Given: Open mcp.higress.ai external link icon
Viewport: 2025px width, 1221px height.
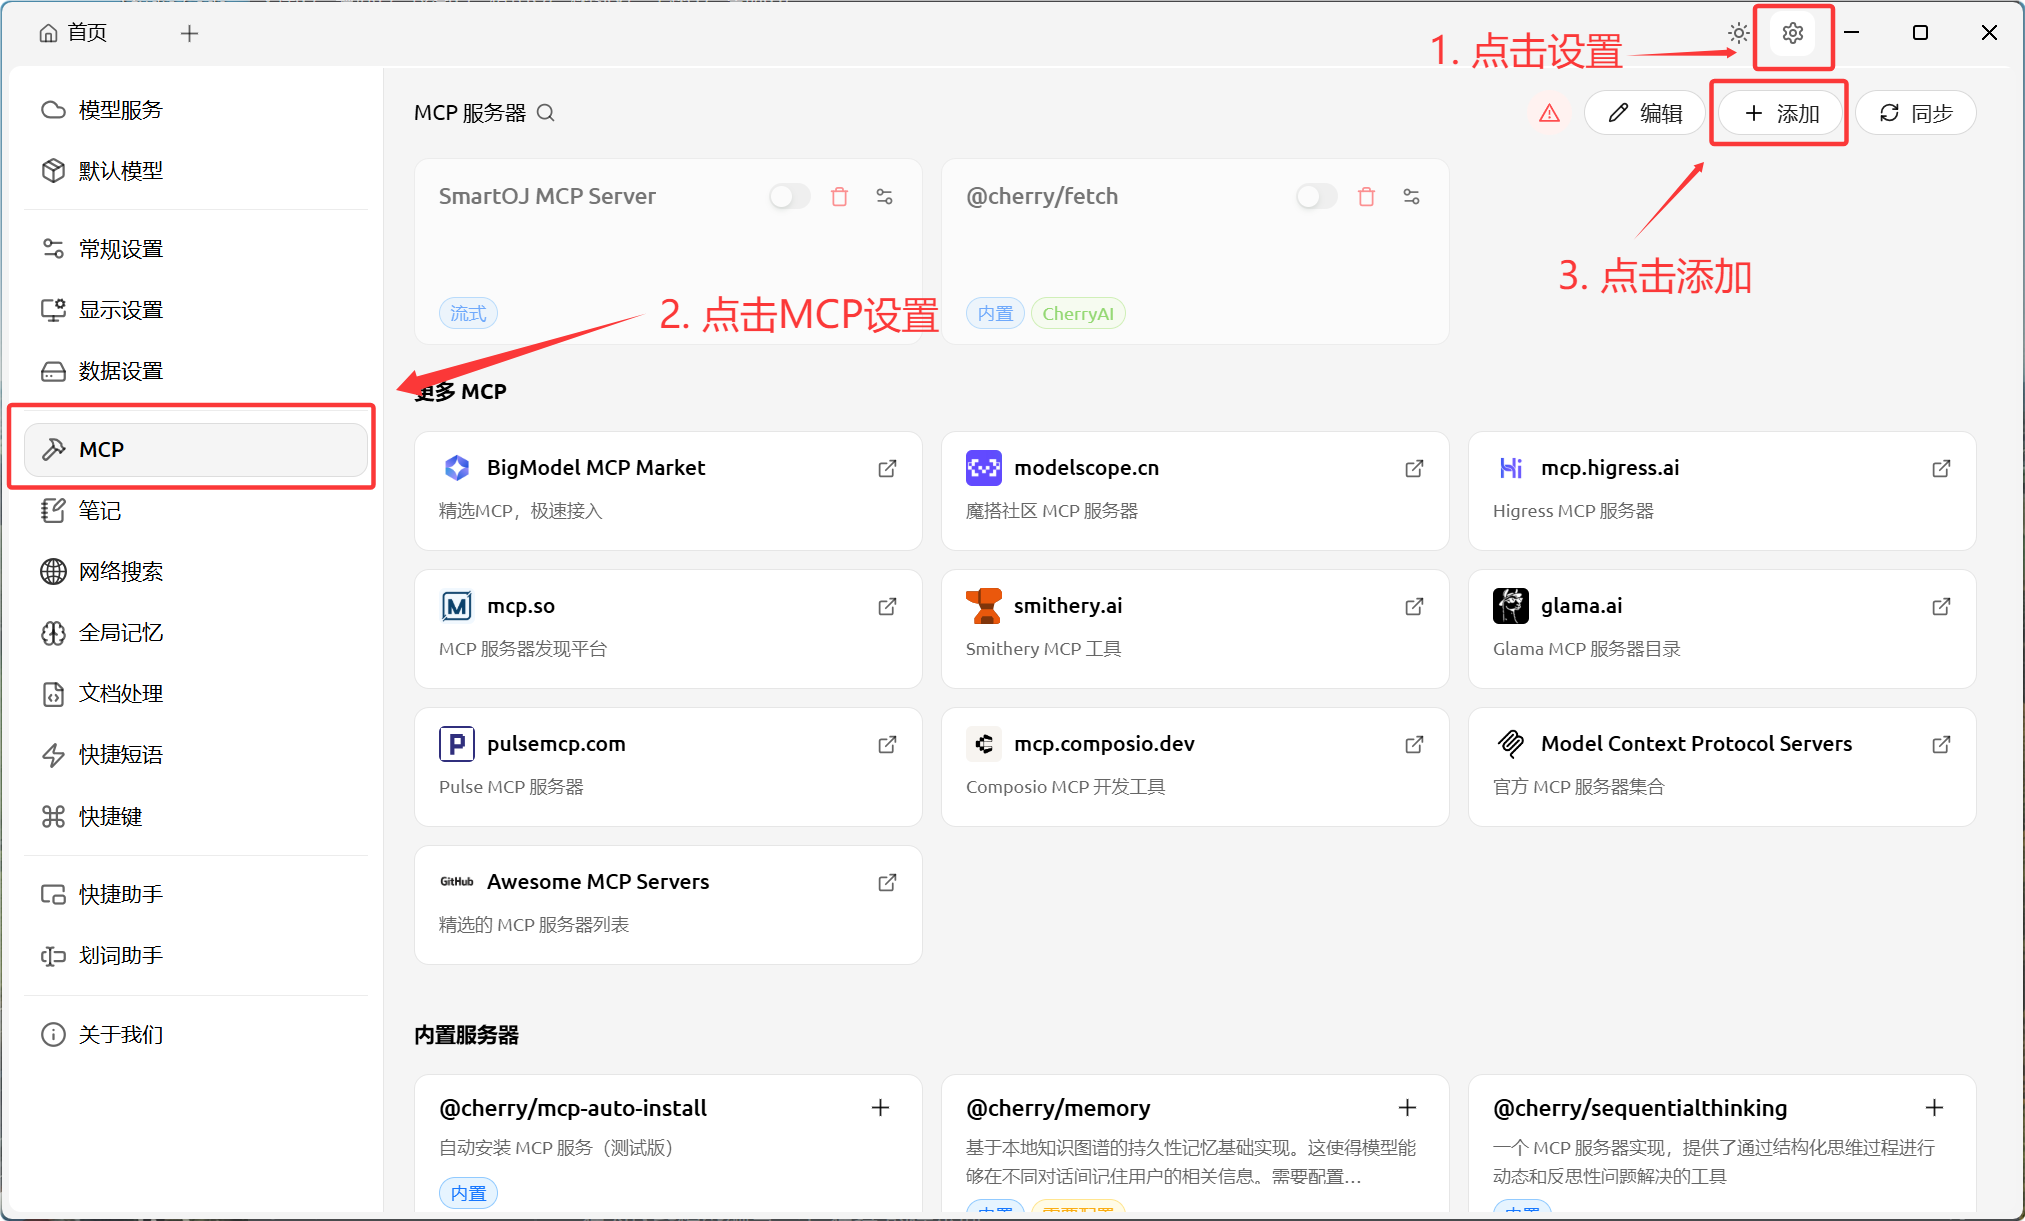Looking at the screenshot, I should click(x=1941, y=468).
